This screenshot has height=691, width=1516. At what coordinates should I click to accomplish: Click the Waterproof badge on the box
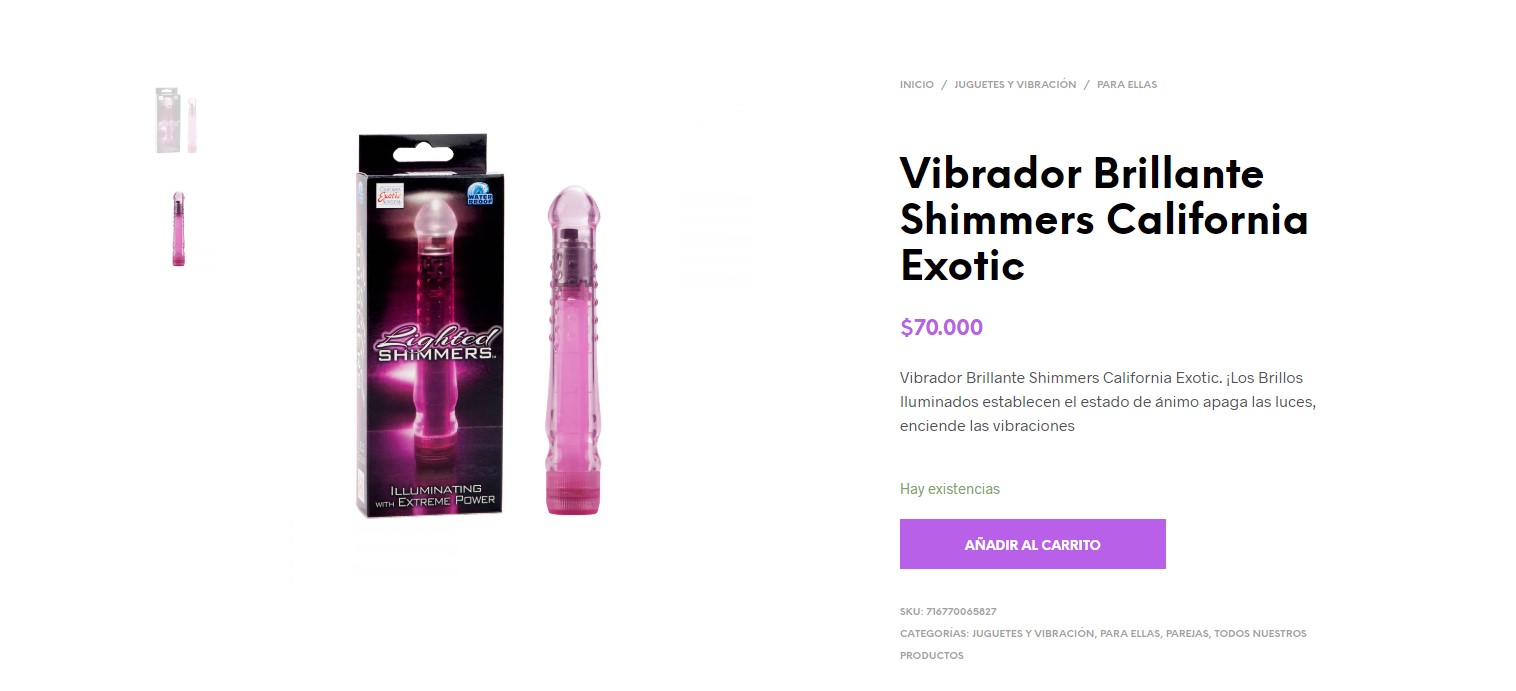click(x=481, y=193)
